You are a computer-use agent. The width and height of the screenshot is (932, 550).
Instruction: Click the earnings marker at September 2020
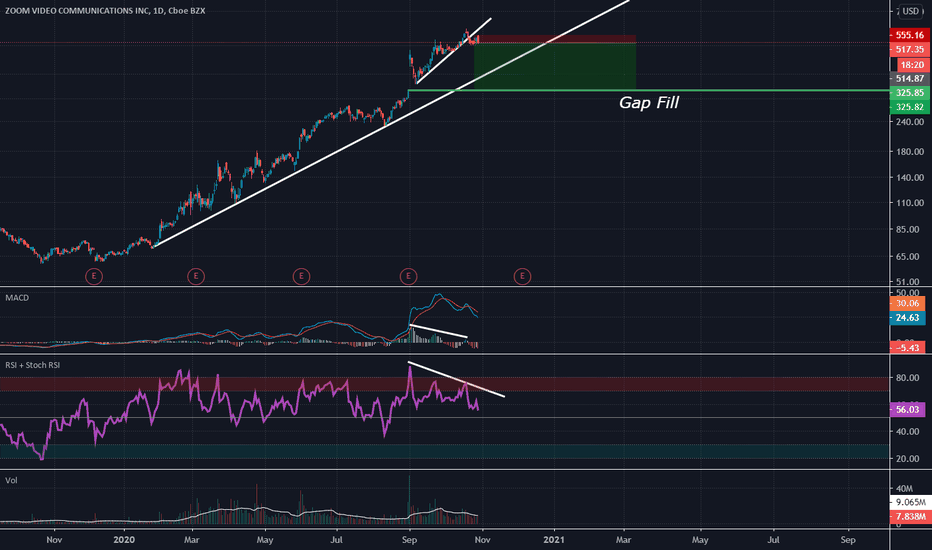click(408, 276)
